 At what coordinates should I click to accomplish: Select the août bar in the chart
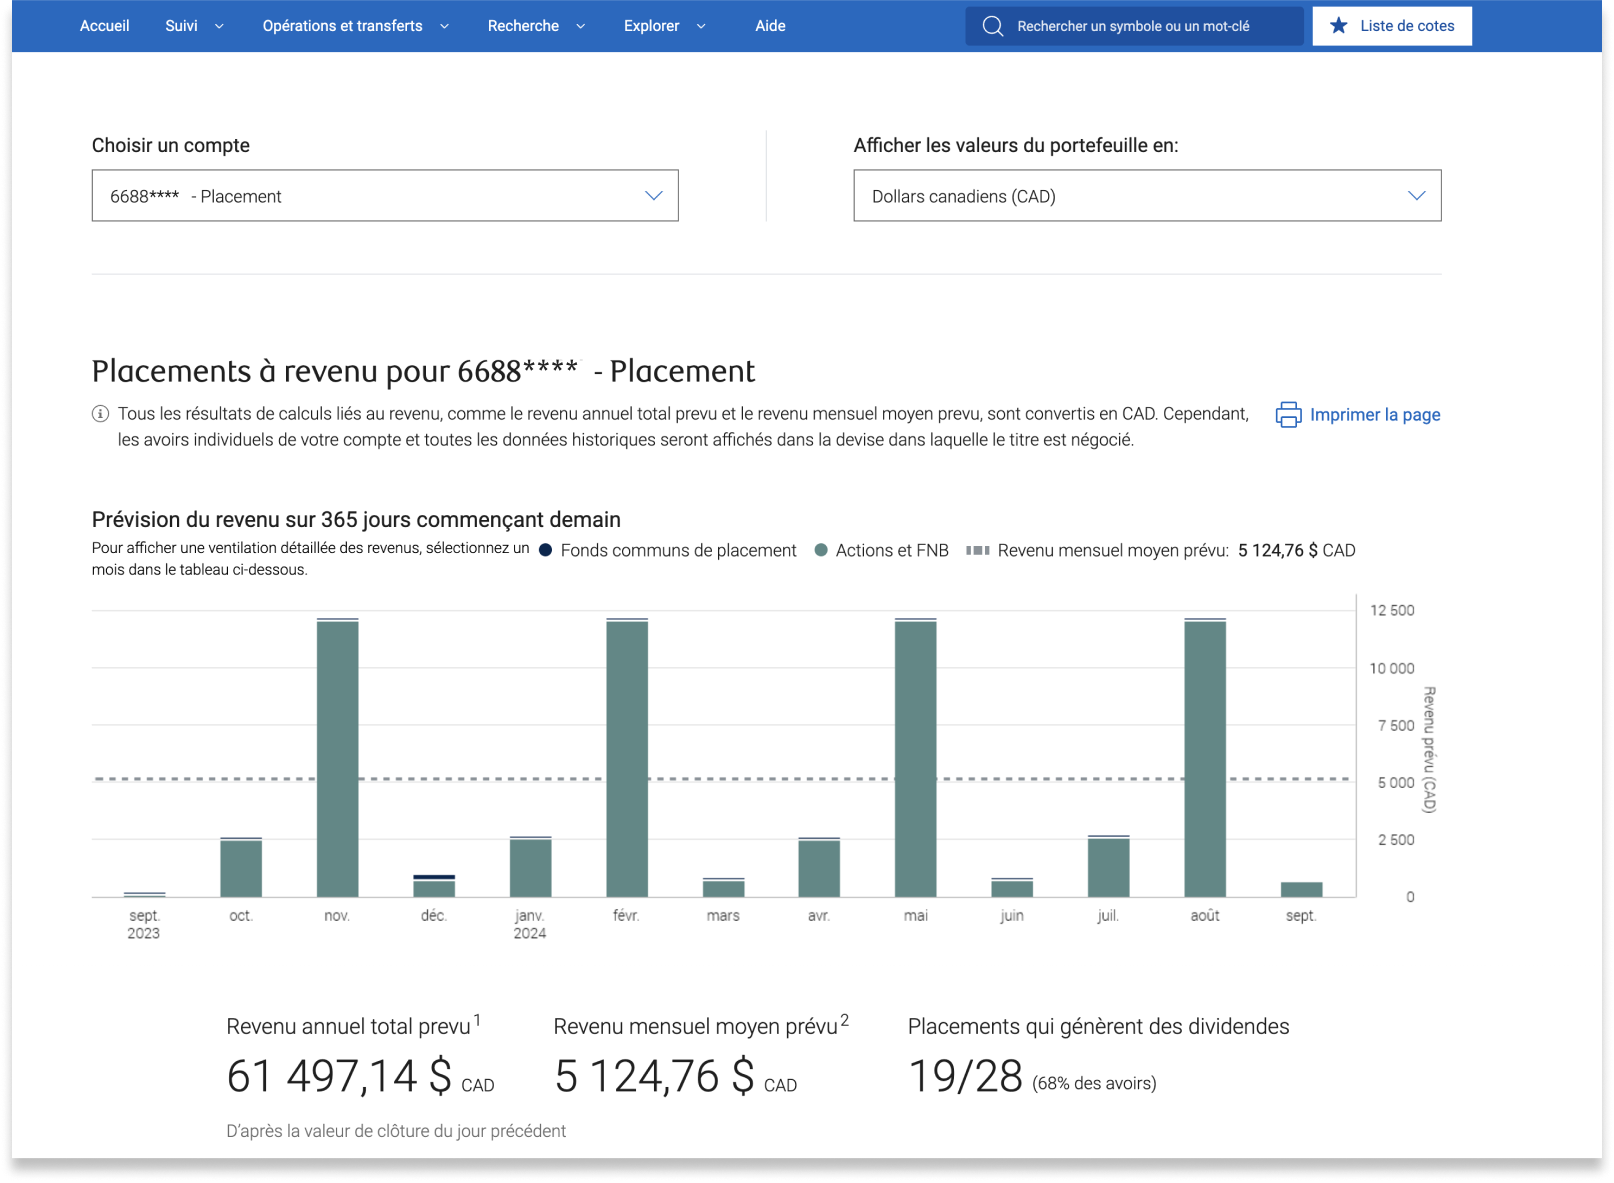[x=1205, y=757]
